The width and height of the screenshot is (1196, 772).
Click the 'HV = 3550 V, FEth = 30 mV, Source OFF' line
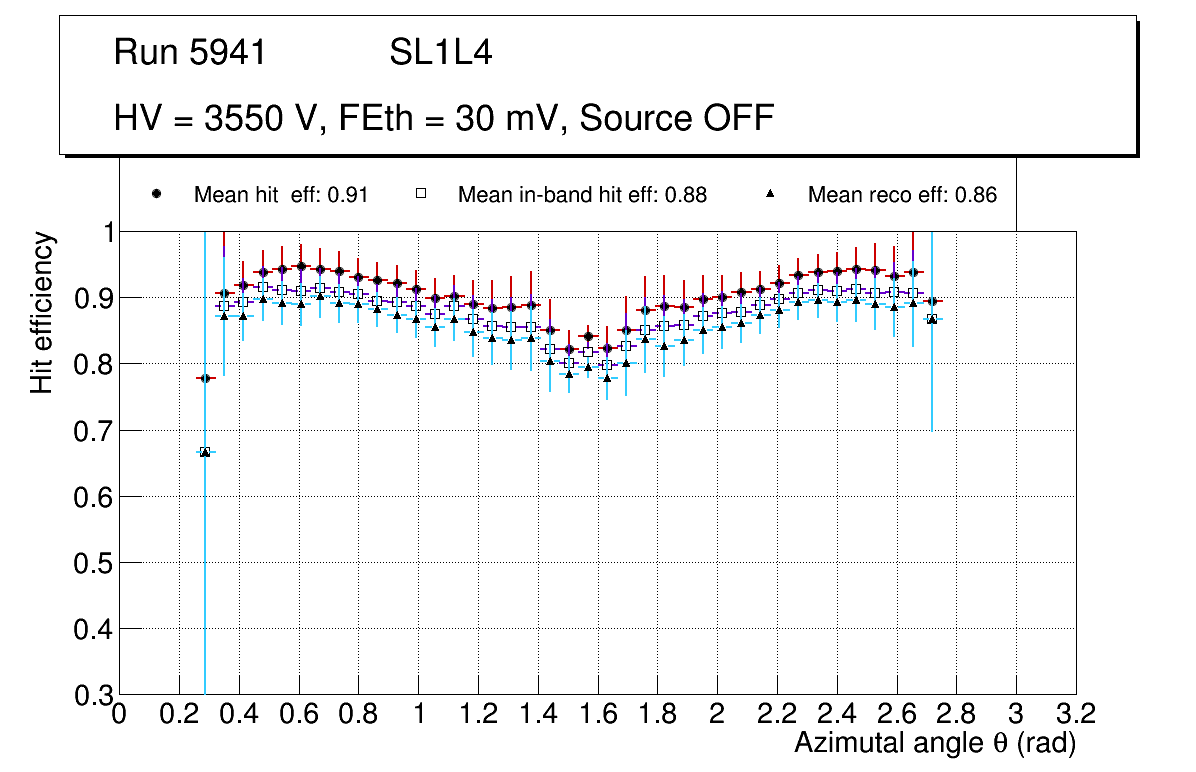click(x=444, y=118)
